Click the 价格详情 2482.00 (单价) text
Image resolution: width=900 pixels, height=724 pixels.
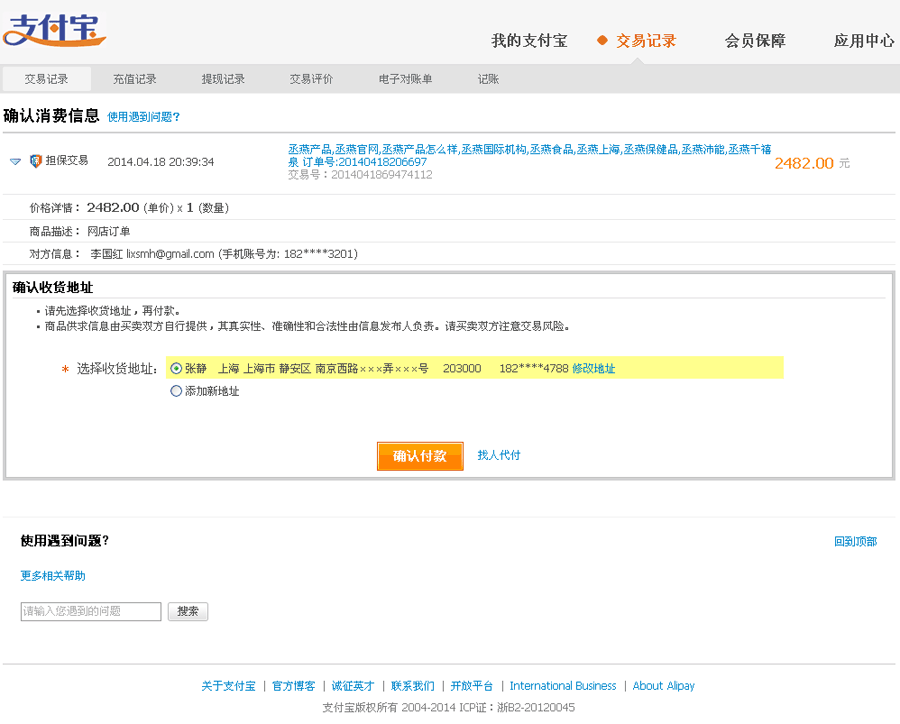tap(102, 208)
